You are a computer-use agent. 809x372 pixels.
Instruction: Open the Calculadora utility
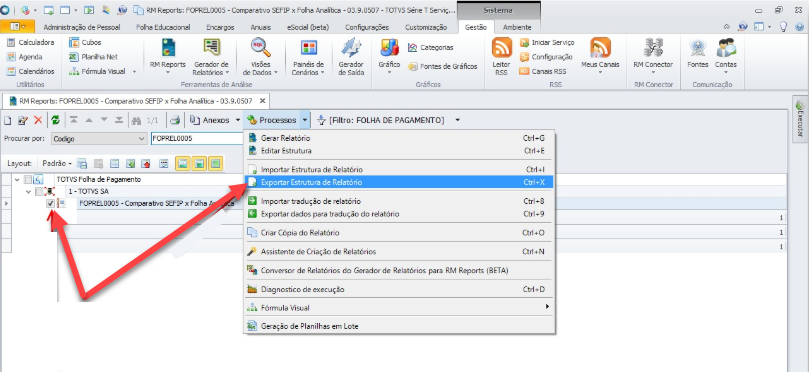point(30,43)
